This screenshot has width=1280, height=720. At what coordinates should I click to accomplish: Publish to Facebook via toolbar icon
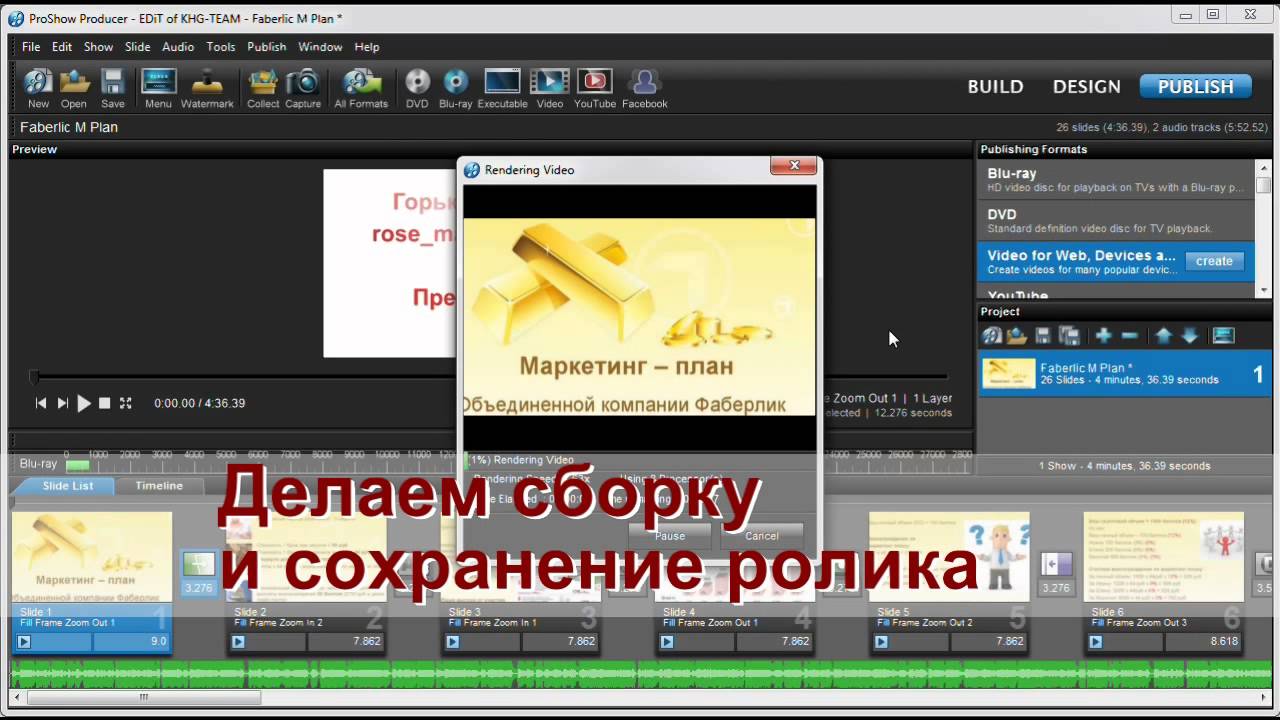pos(645,88)
